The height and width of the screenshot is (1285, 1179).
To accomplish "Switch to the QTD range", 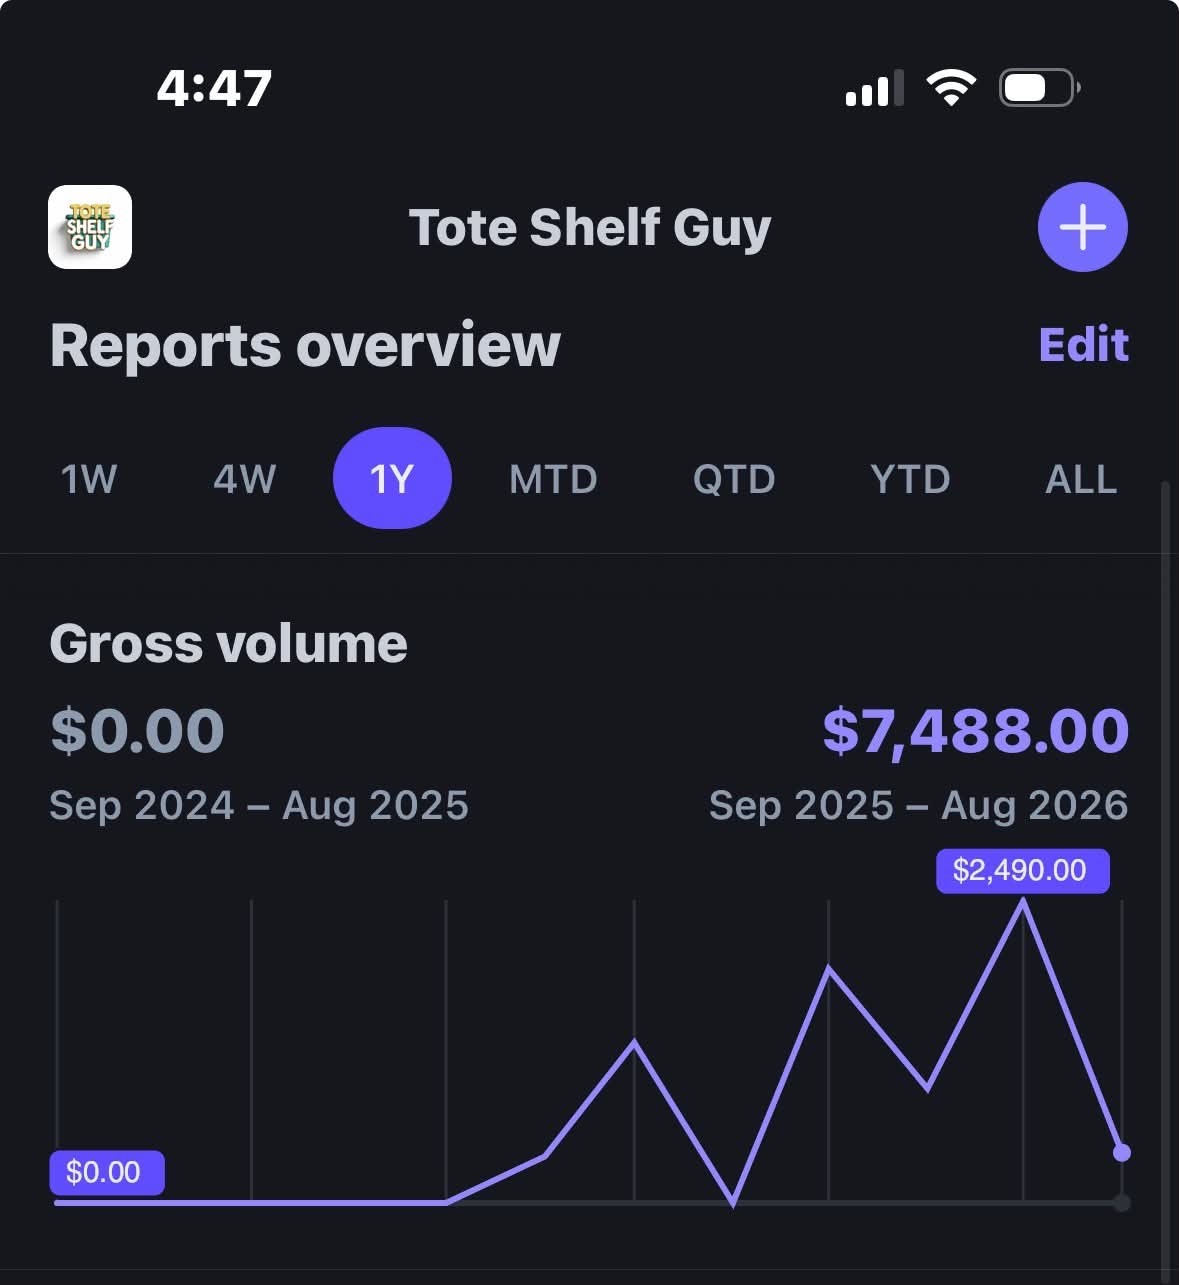I will (x=734, y=479).
